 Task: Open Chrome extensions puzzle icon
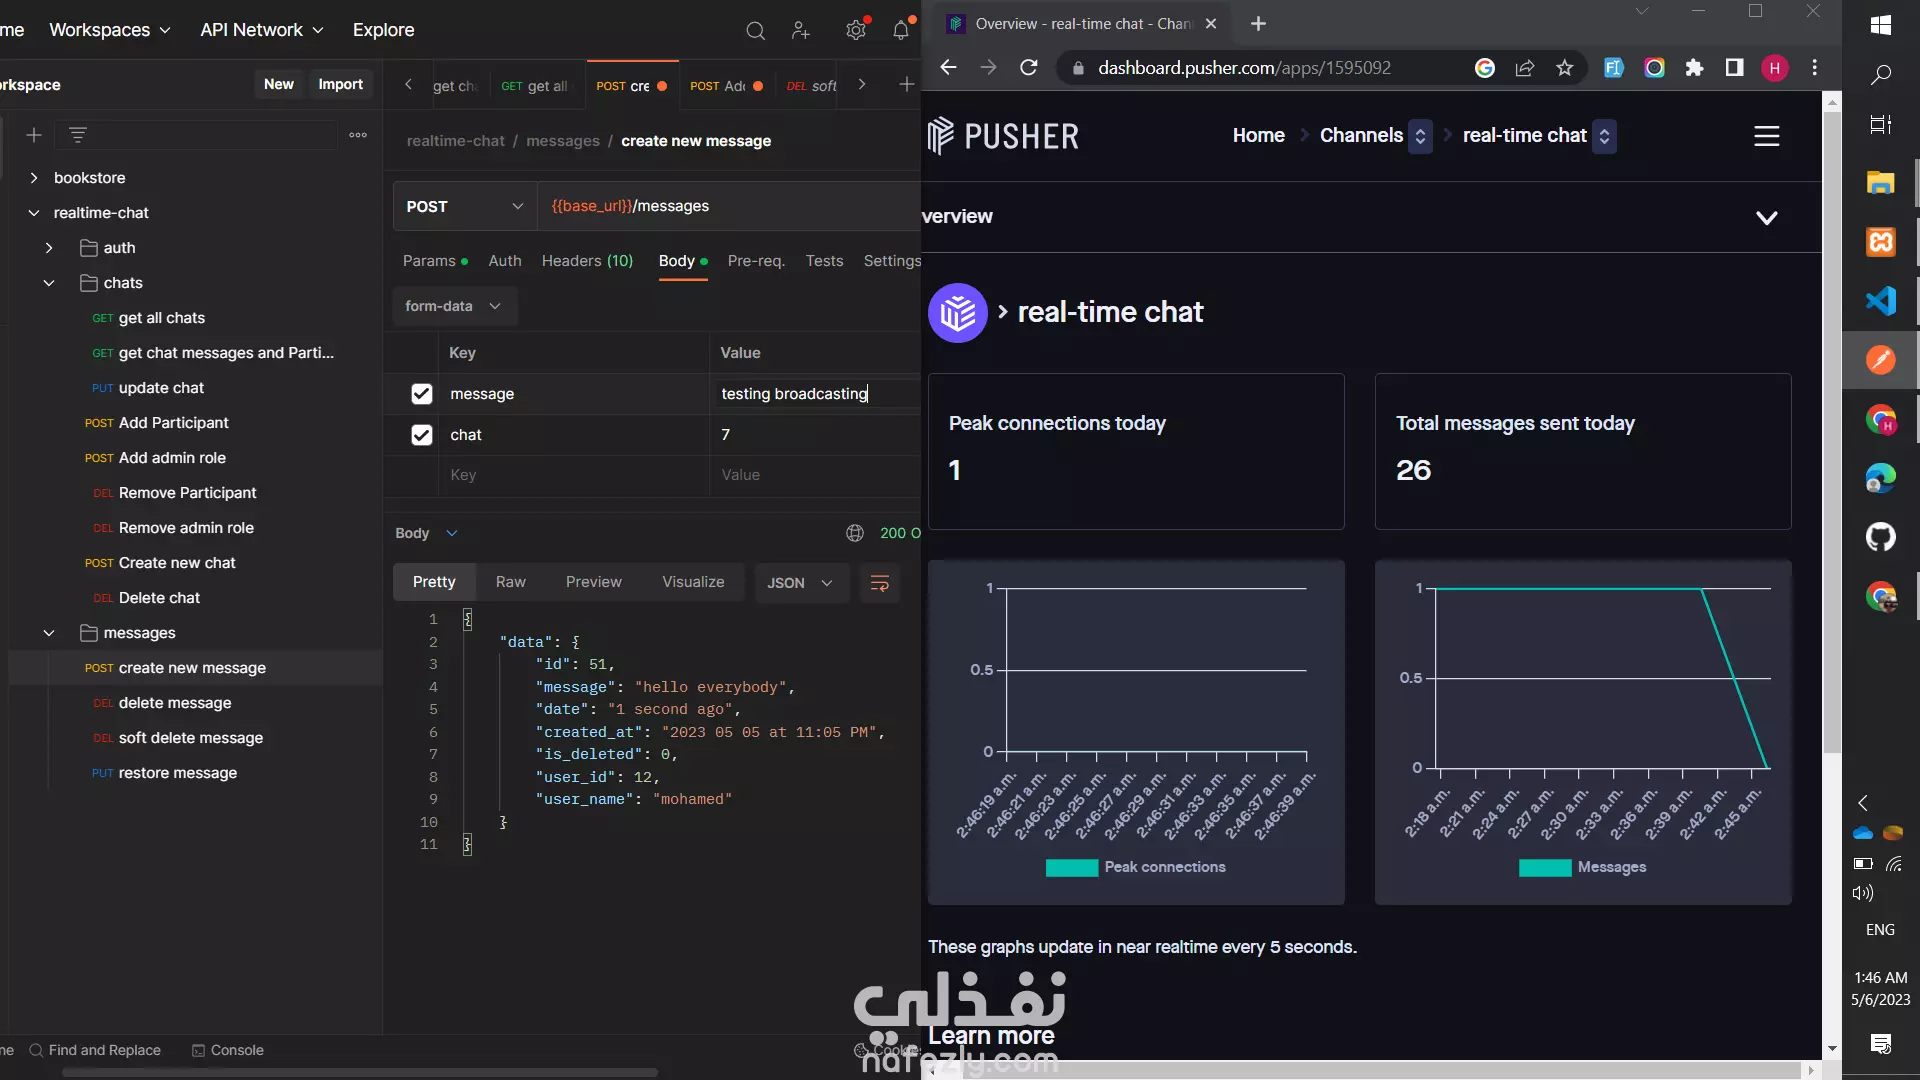coord(1694,68)
